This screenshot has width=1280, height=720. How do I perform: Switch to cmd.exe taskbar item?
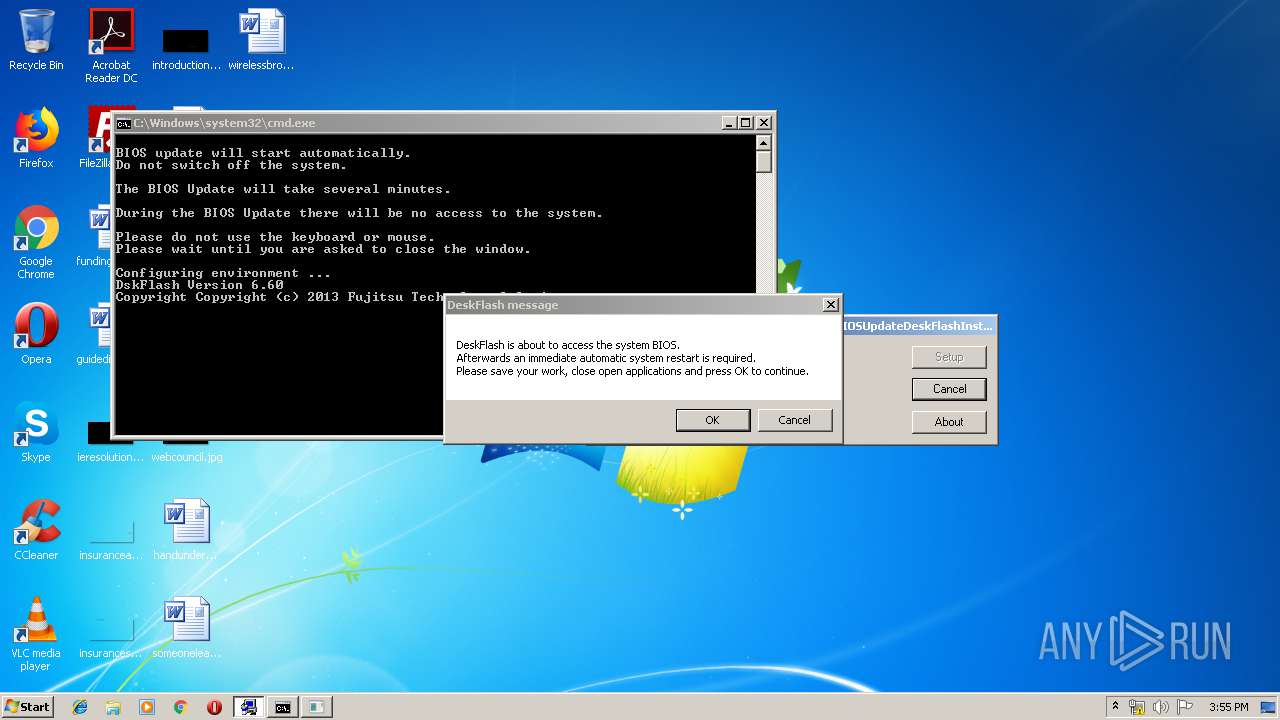283,707
